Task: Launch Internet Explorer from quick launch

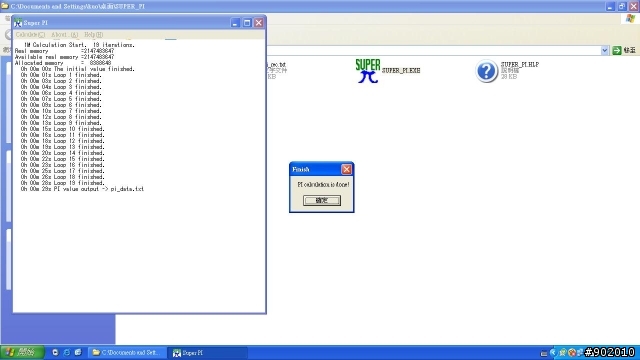Action: [x=67, y=353]
